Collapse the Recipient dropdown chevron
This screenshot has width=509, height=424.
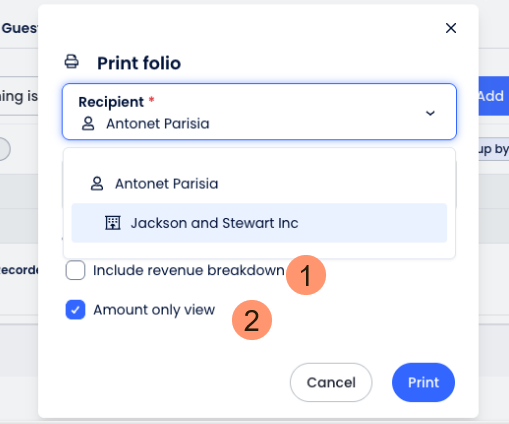point(430,113)
